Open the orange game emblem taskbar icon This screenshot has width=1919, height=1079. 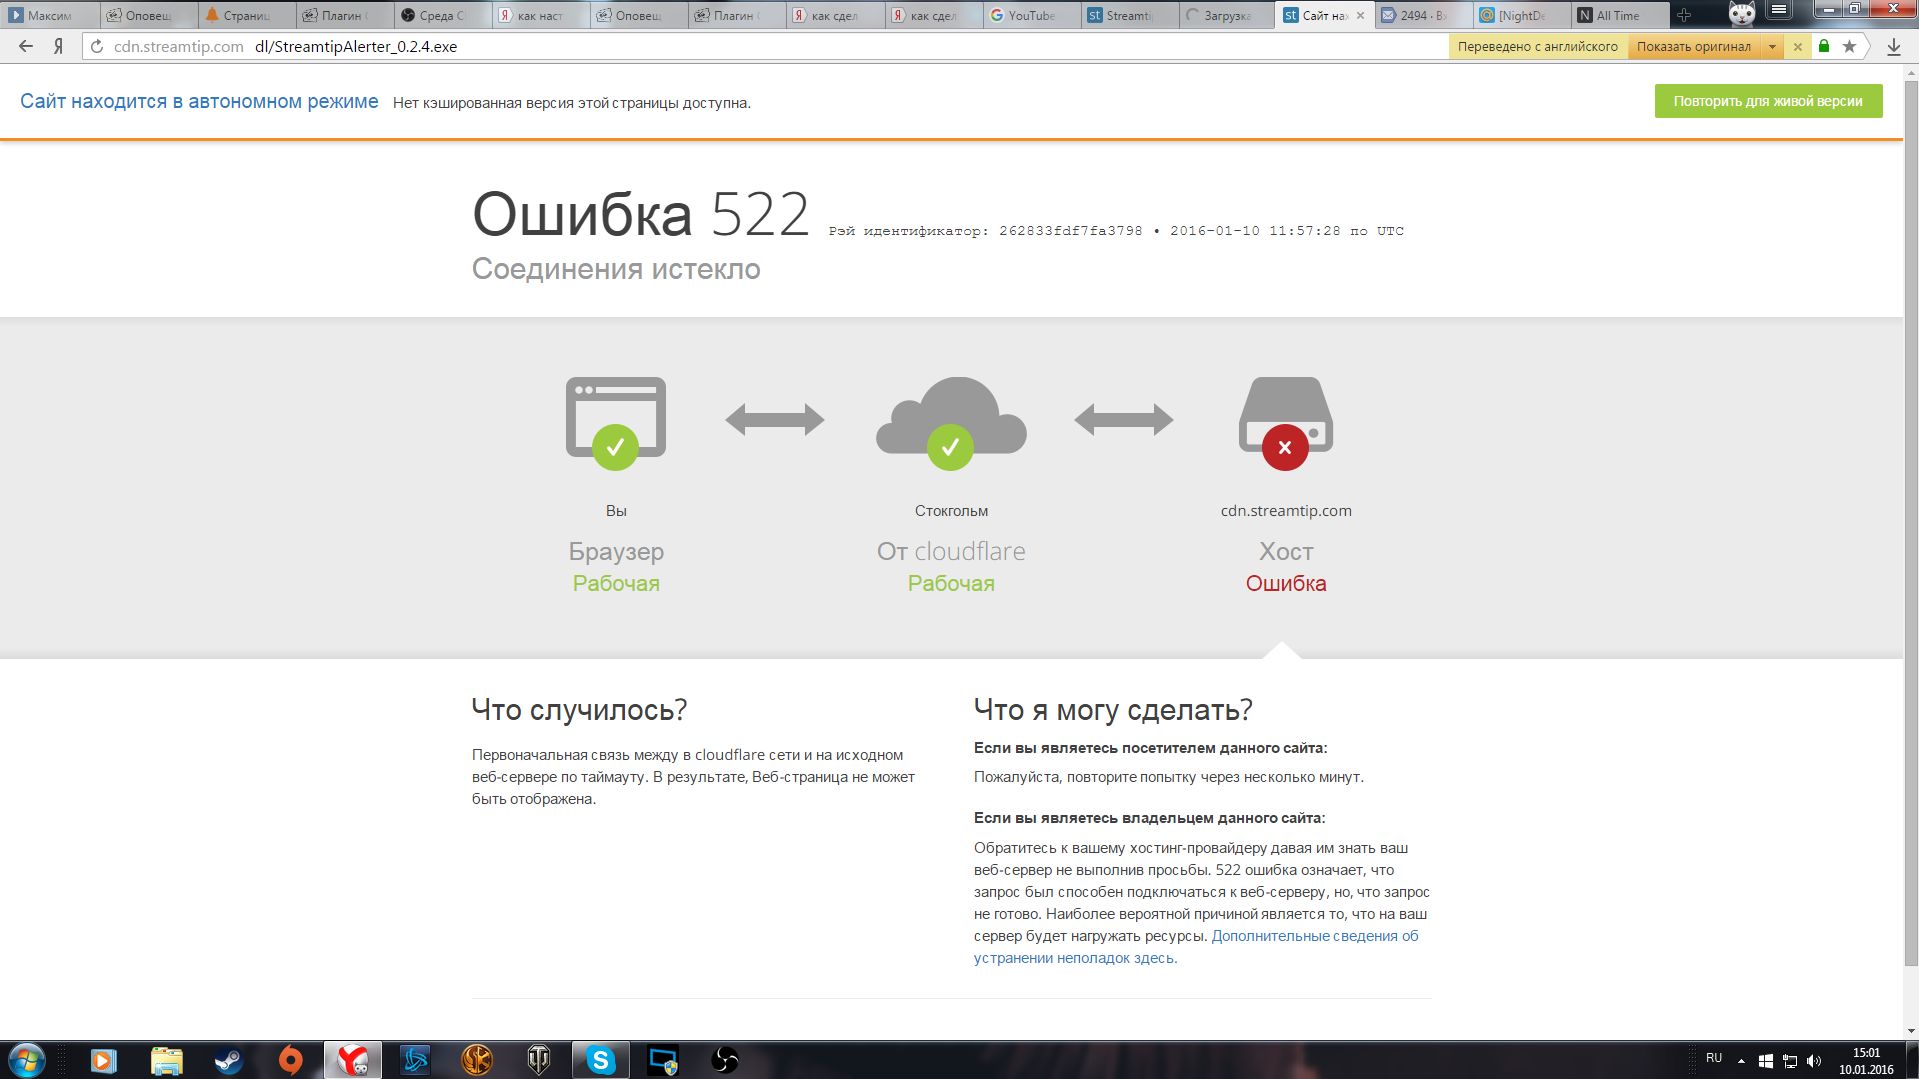pos(477,1060)
